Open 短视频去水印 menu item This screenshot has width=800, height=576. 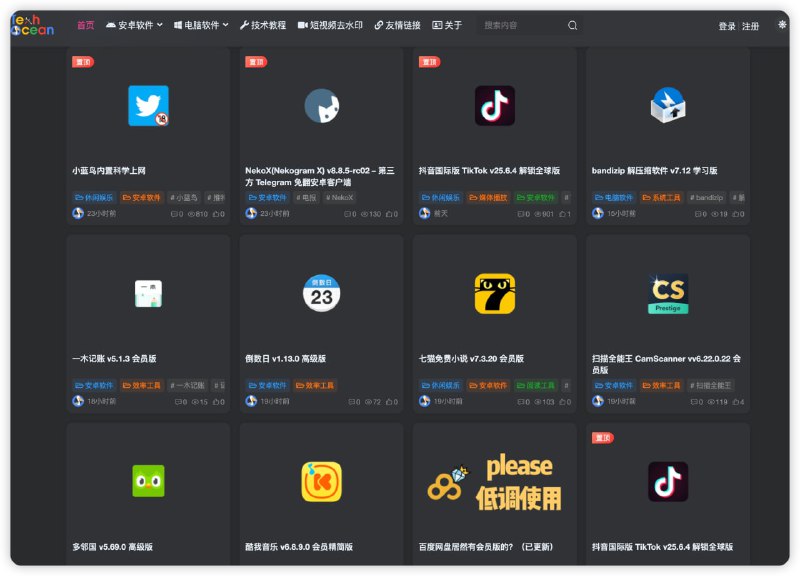[330, 25]
